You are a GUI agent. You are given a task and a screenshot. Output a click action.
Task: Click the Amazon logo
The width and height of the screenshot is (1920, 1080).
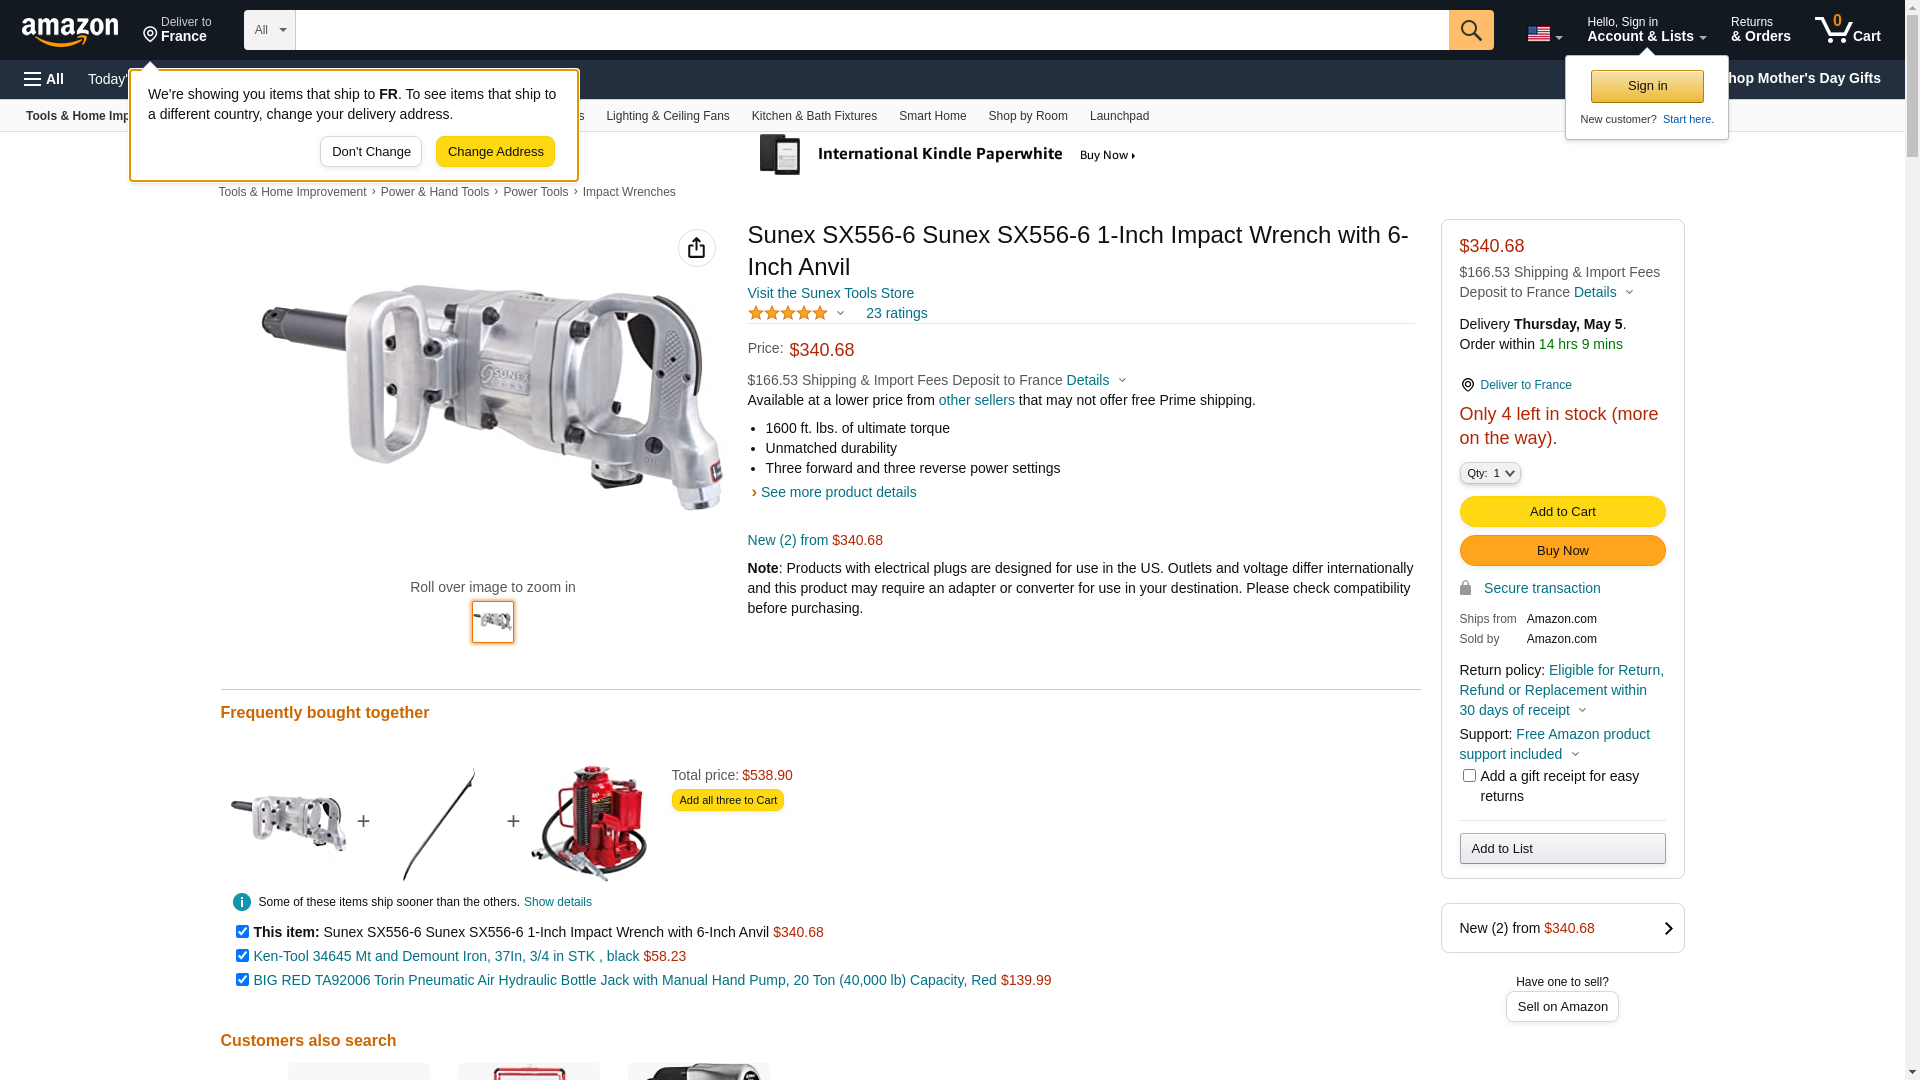click(70, 31)
